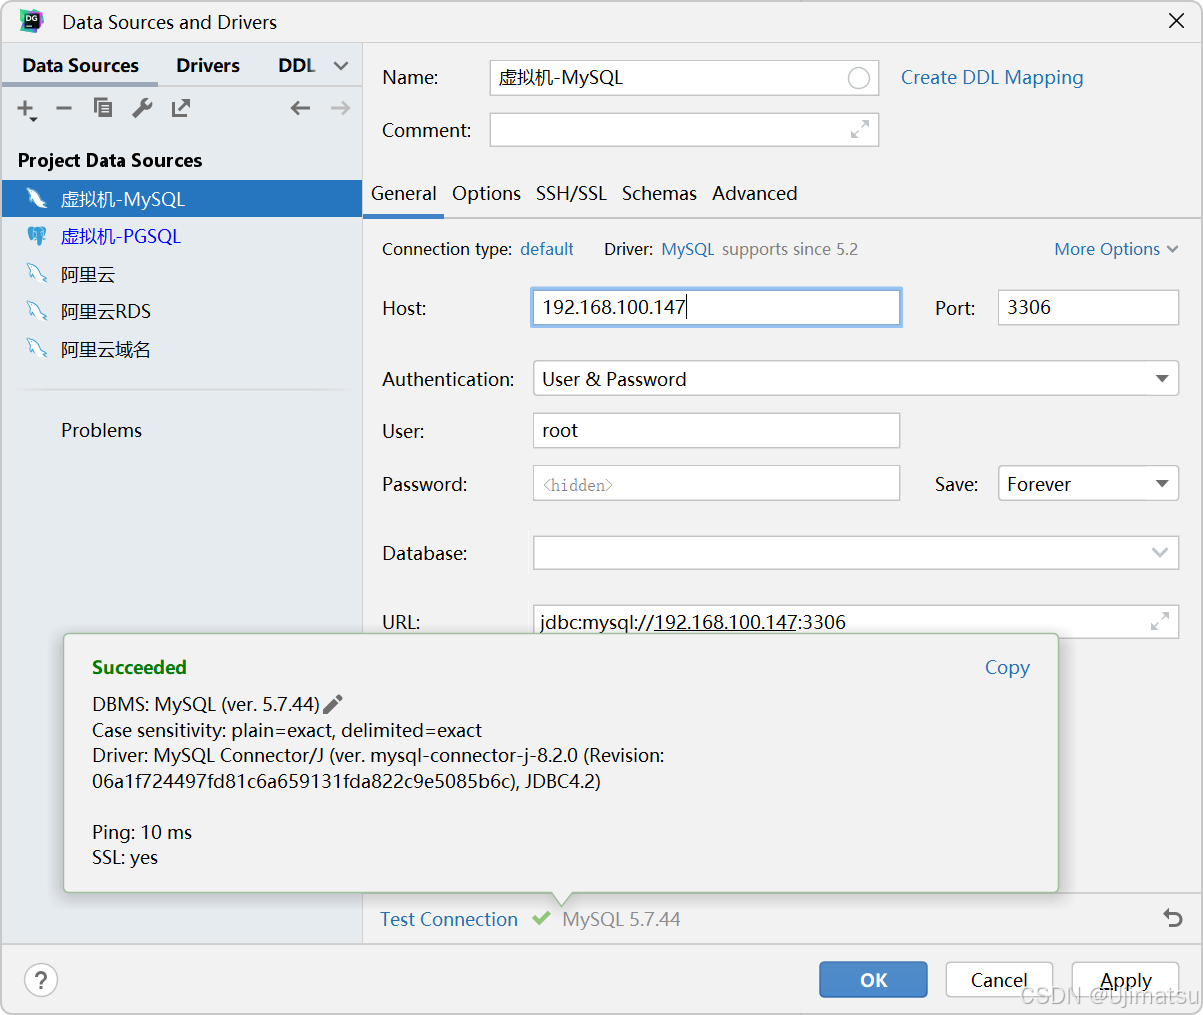Click the User input field
The height and width of the screenshot is (1015, 1203).
point(716,431)
